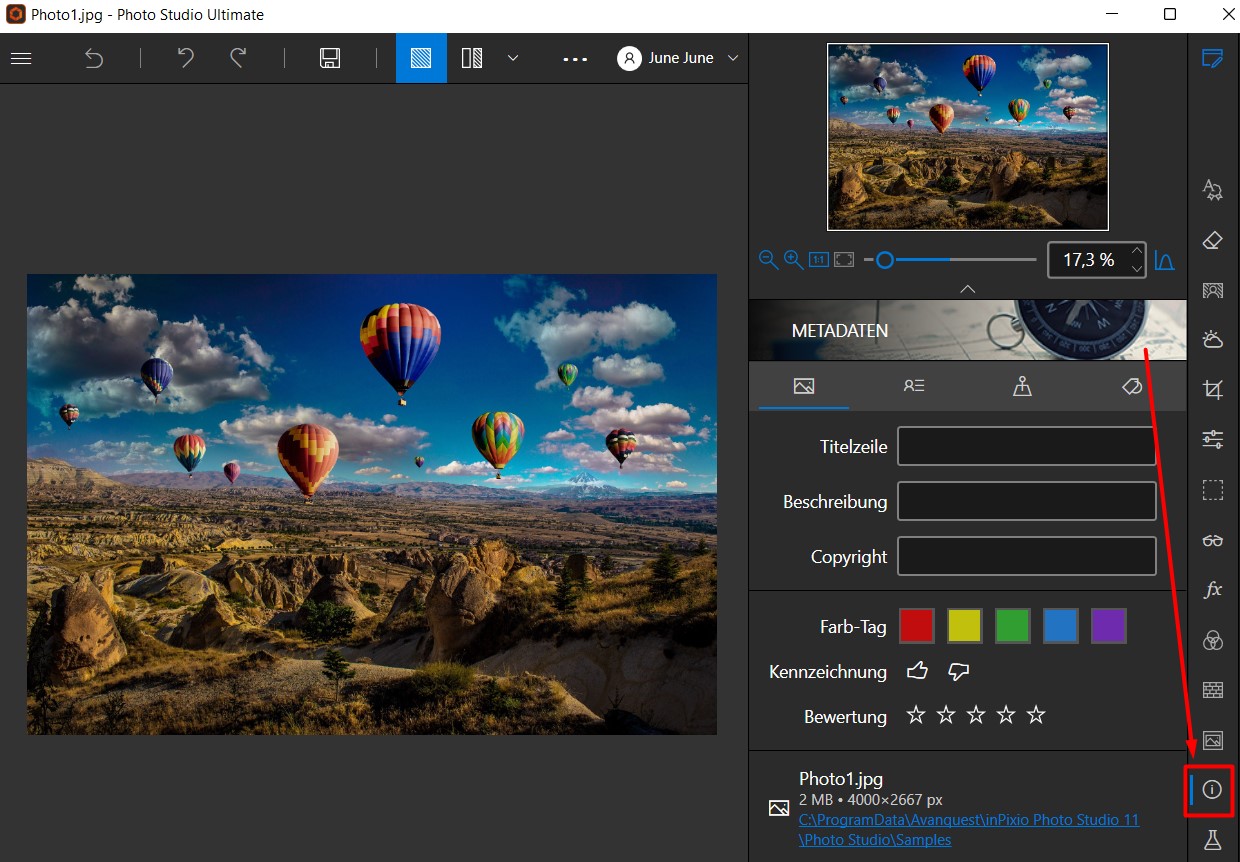Click the zoom slider handle
The width and height of the screenshot is (1240, 862).
[x=884, y=260]
